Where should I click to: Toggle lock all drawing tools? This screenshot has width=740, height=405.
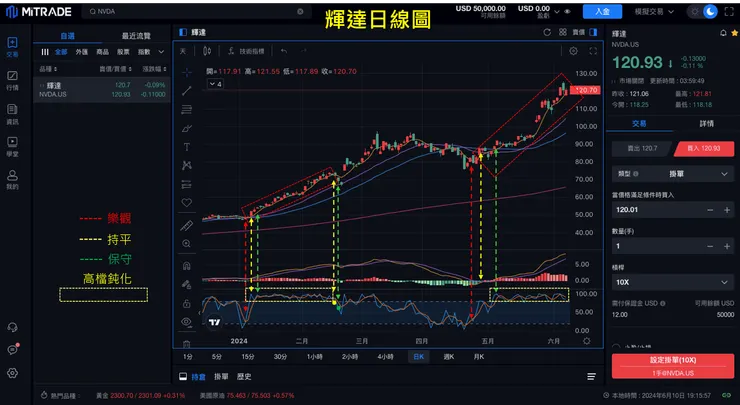187,304
